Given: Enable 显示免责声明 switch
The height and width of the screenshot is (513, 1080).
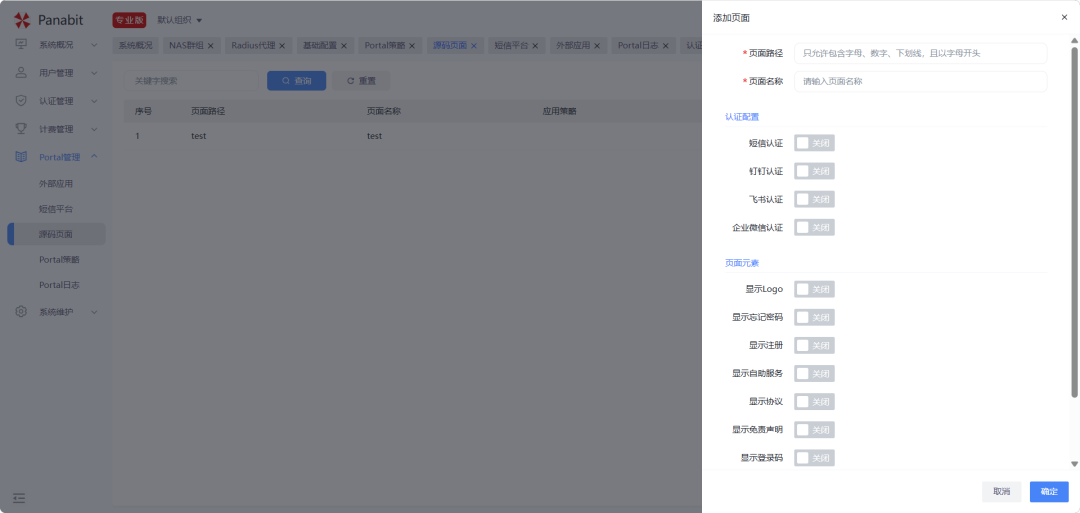Looking at the screenshot, I should (814, 430).
